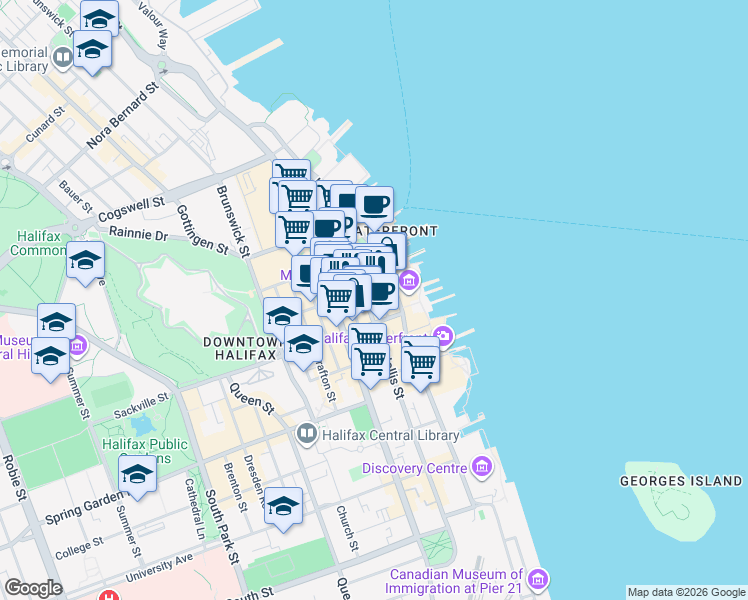Viewport: 748px width, 600px height.
Task: Open the coffee cup marker near Waterfront label
Action: [374, 208]
